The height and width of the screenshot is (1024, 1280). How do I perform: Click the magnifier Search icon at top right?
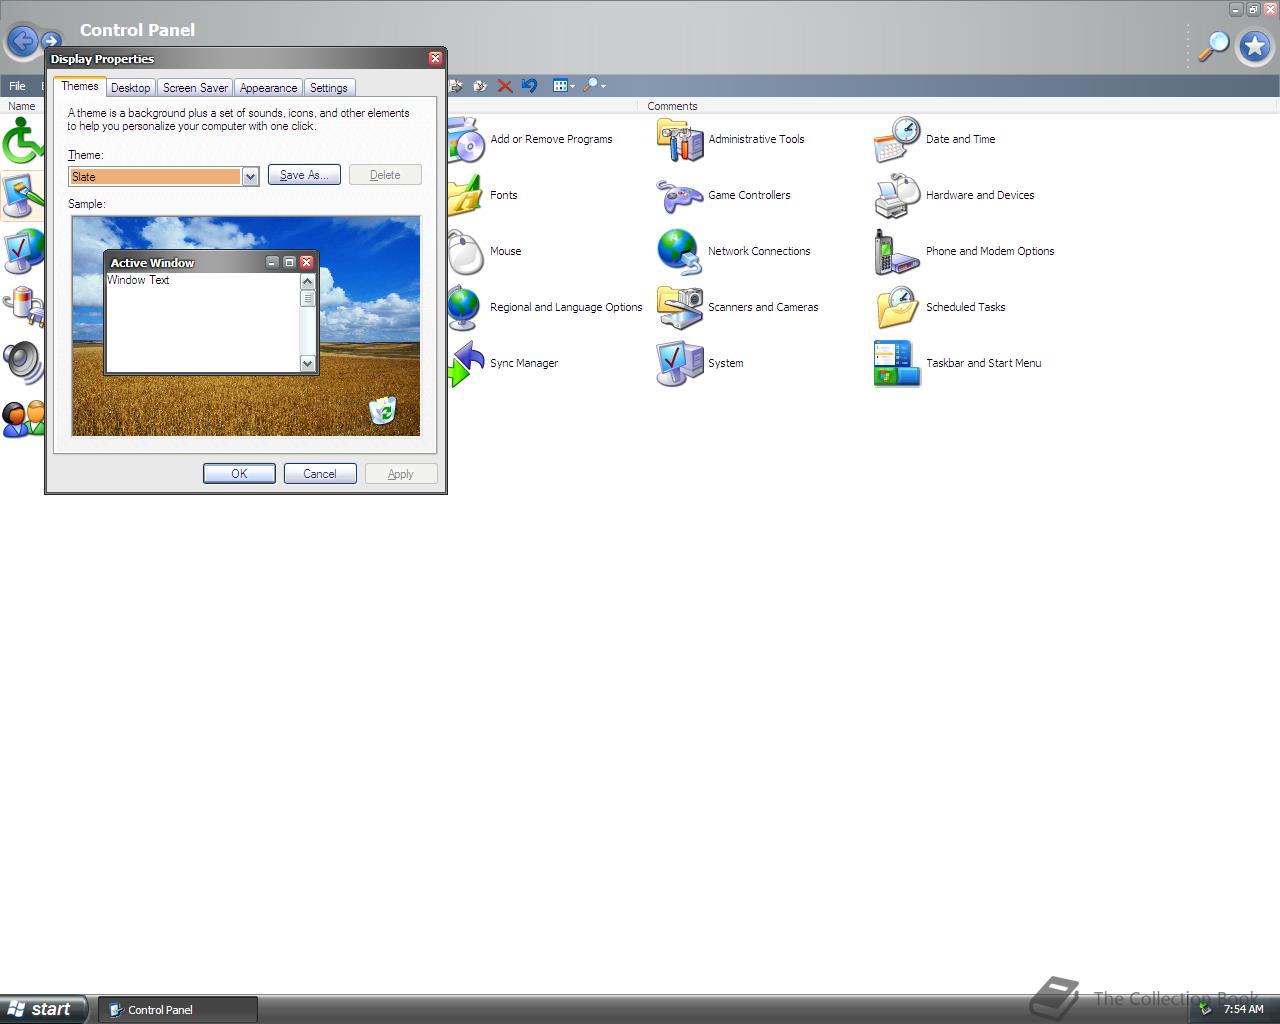coord(1214,45)
